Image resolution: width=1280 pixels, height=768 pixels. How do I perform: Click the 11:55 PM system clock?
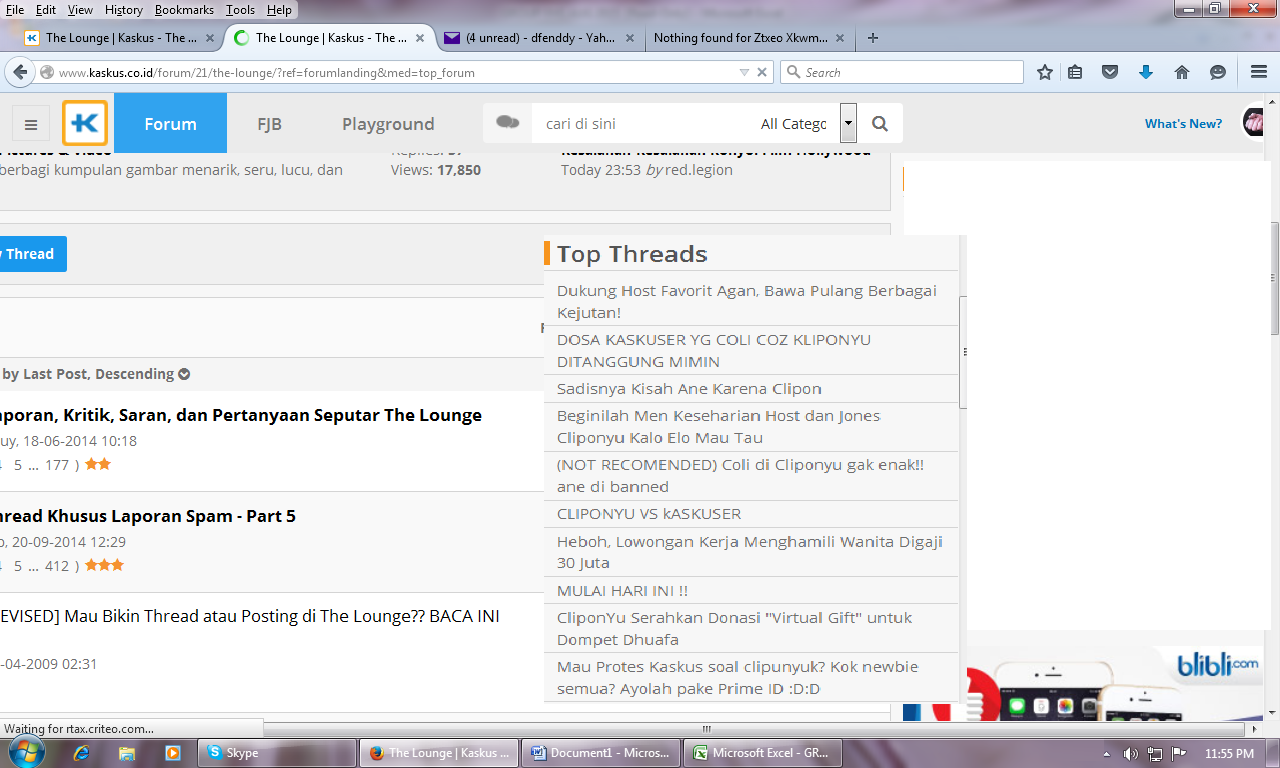pyautogui.click(x=1229, y=754)
